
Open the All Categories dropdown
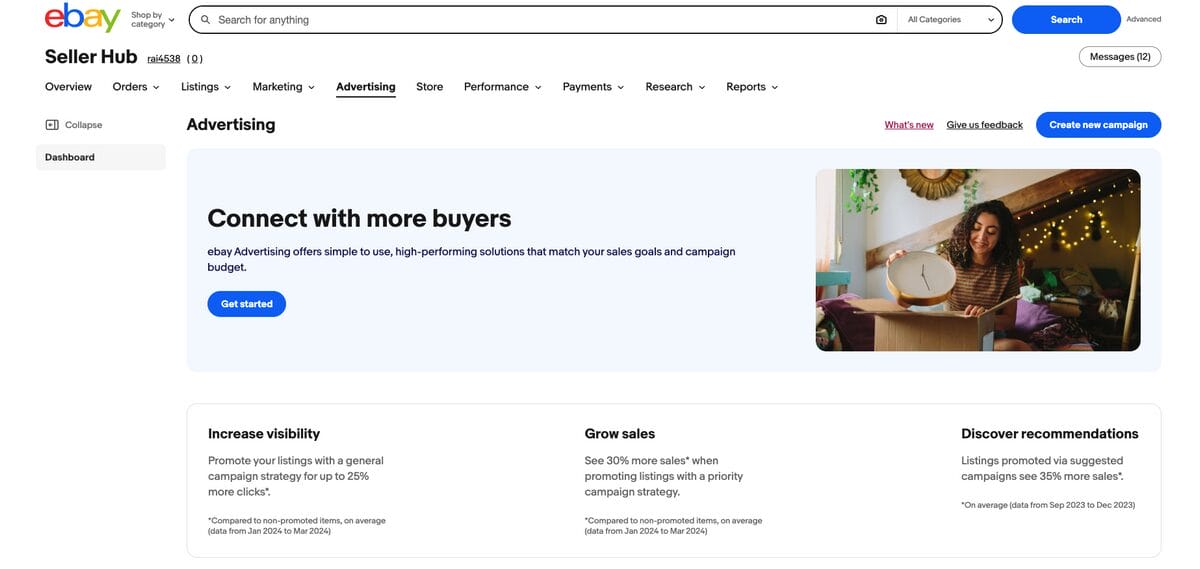click(949, 20)
